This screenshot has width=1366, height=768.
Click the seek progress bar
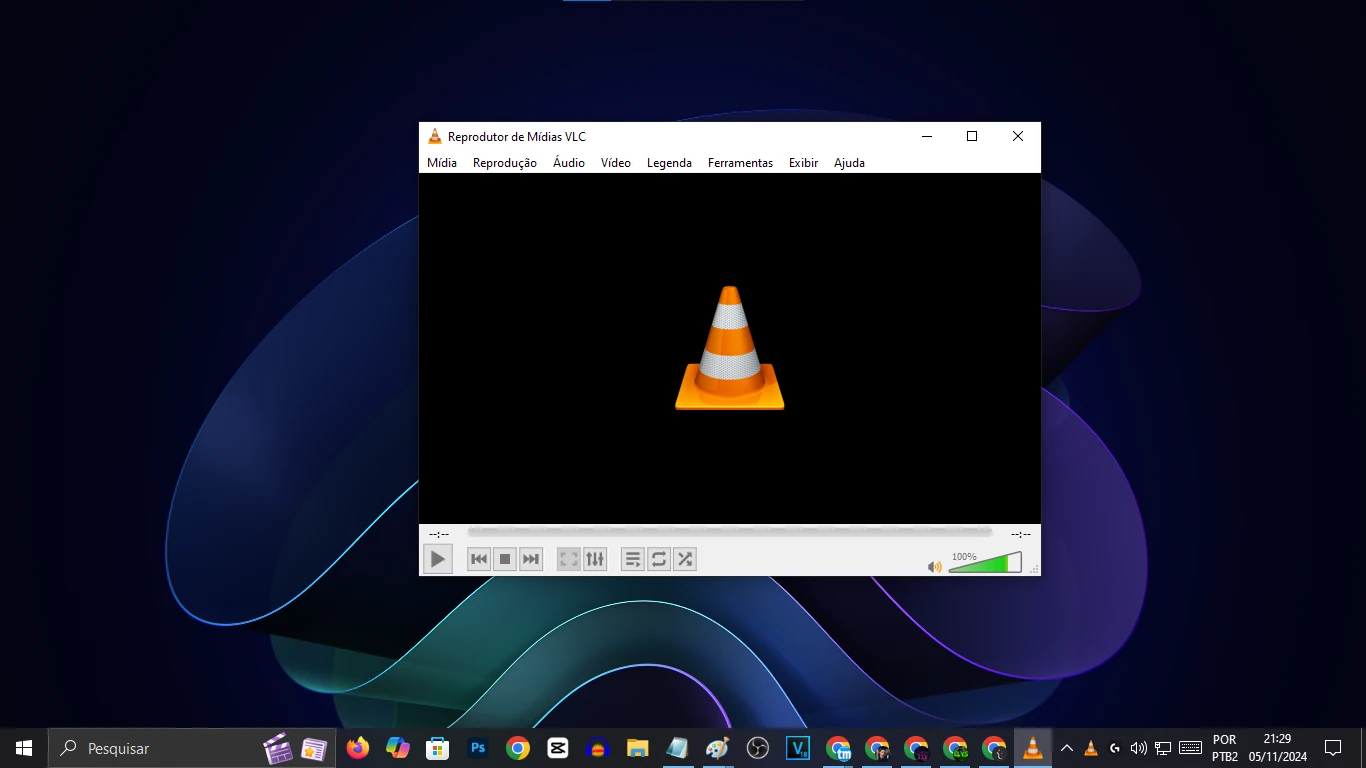[x=729, y=532]
